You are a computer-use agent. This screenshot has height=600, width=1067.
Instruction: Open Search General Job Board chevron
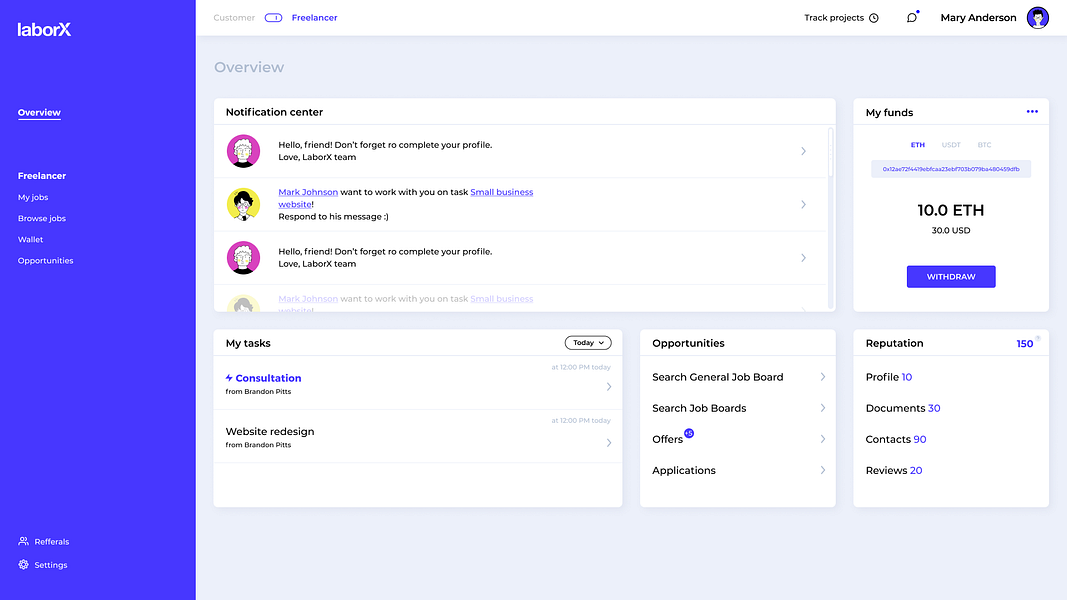[823, 377]
